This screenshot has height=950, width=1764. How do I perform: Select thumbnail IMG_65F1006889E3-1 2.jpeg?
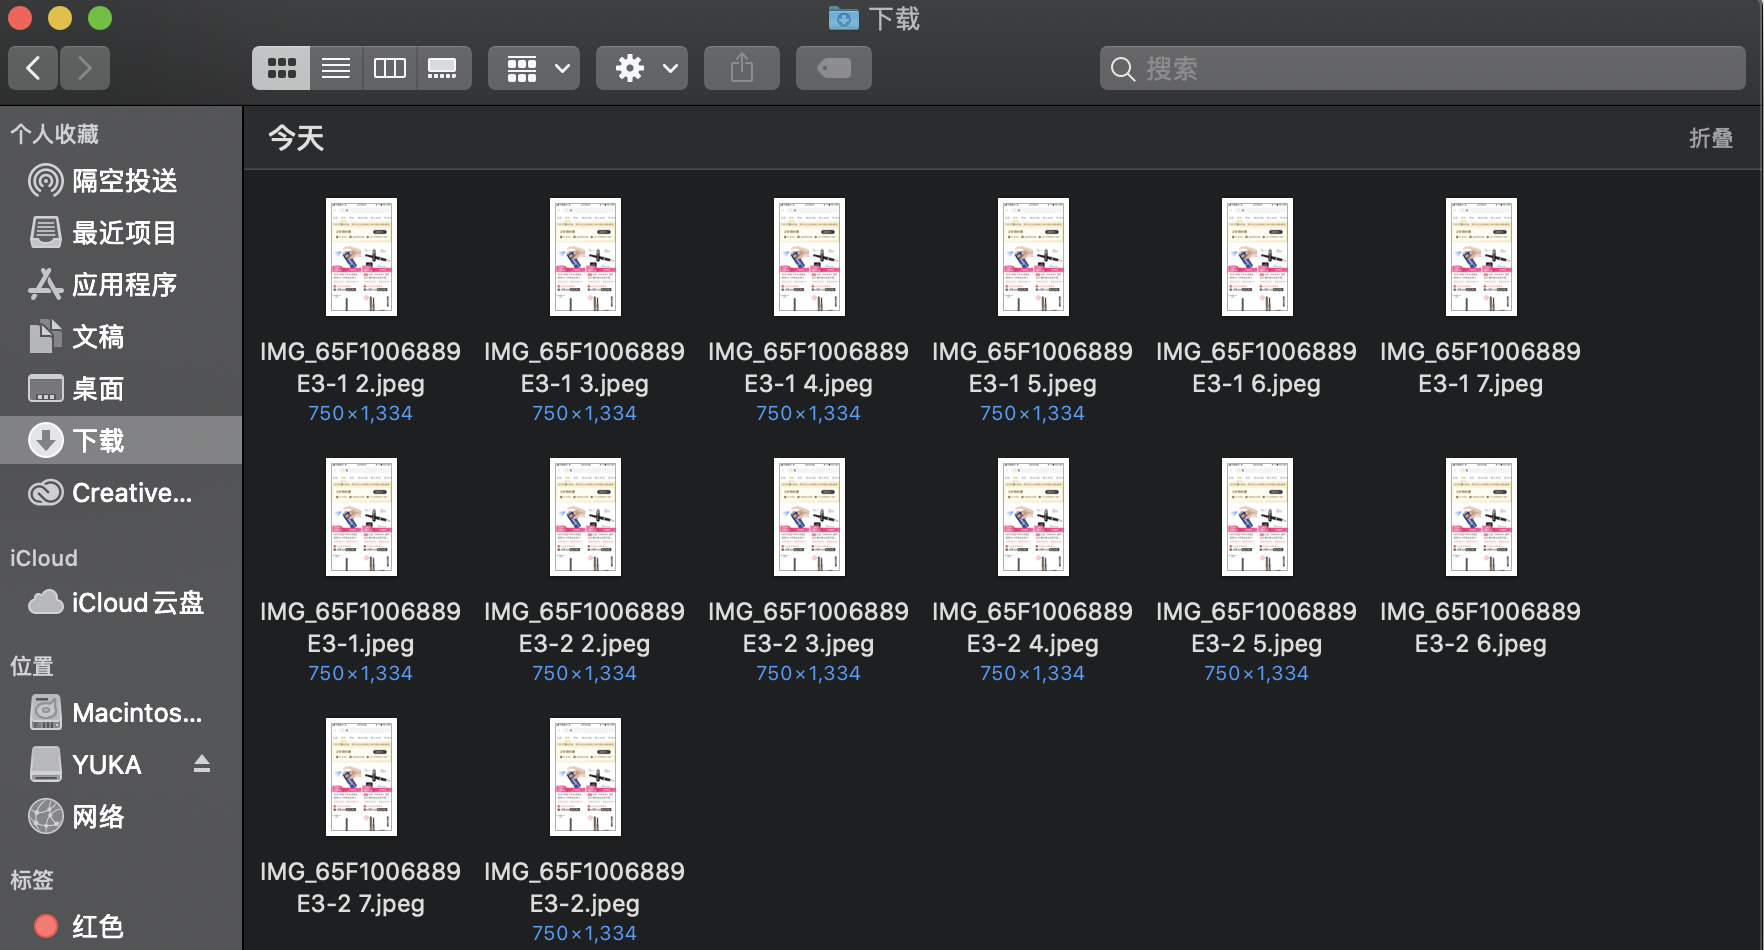click(x=361, y=257)
